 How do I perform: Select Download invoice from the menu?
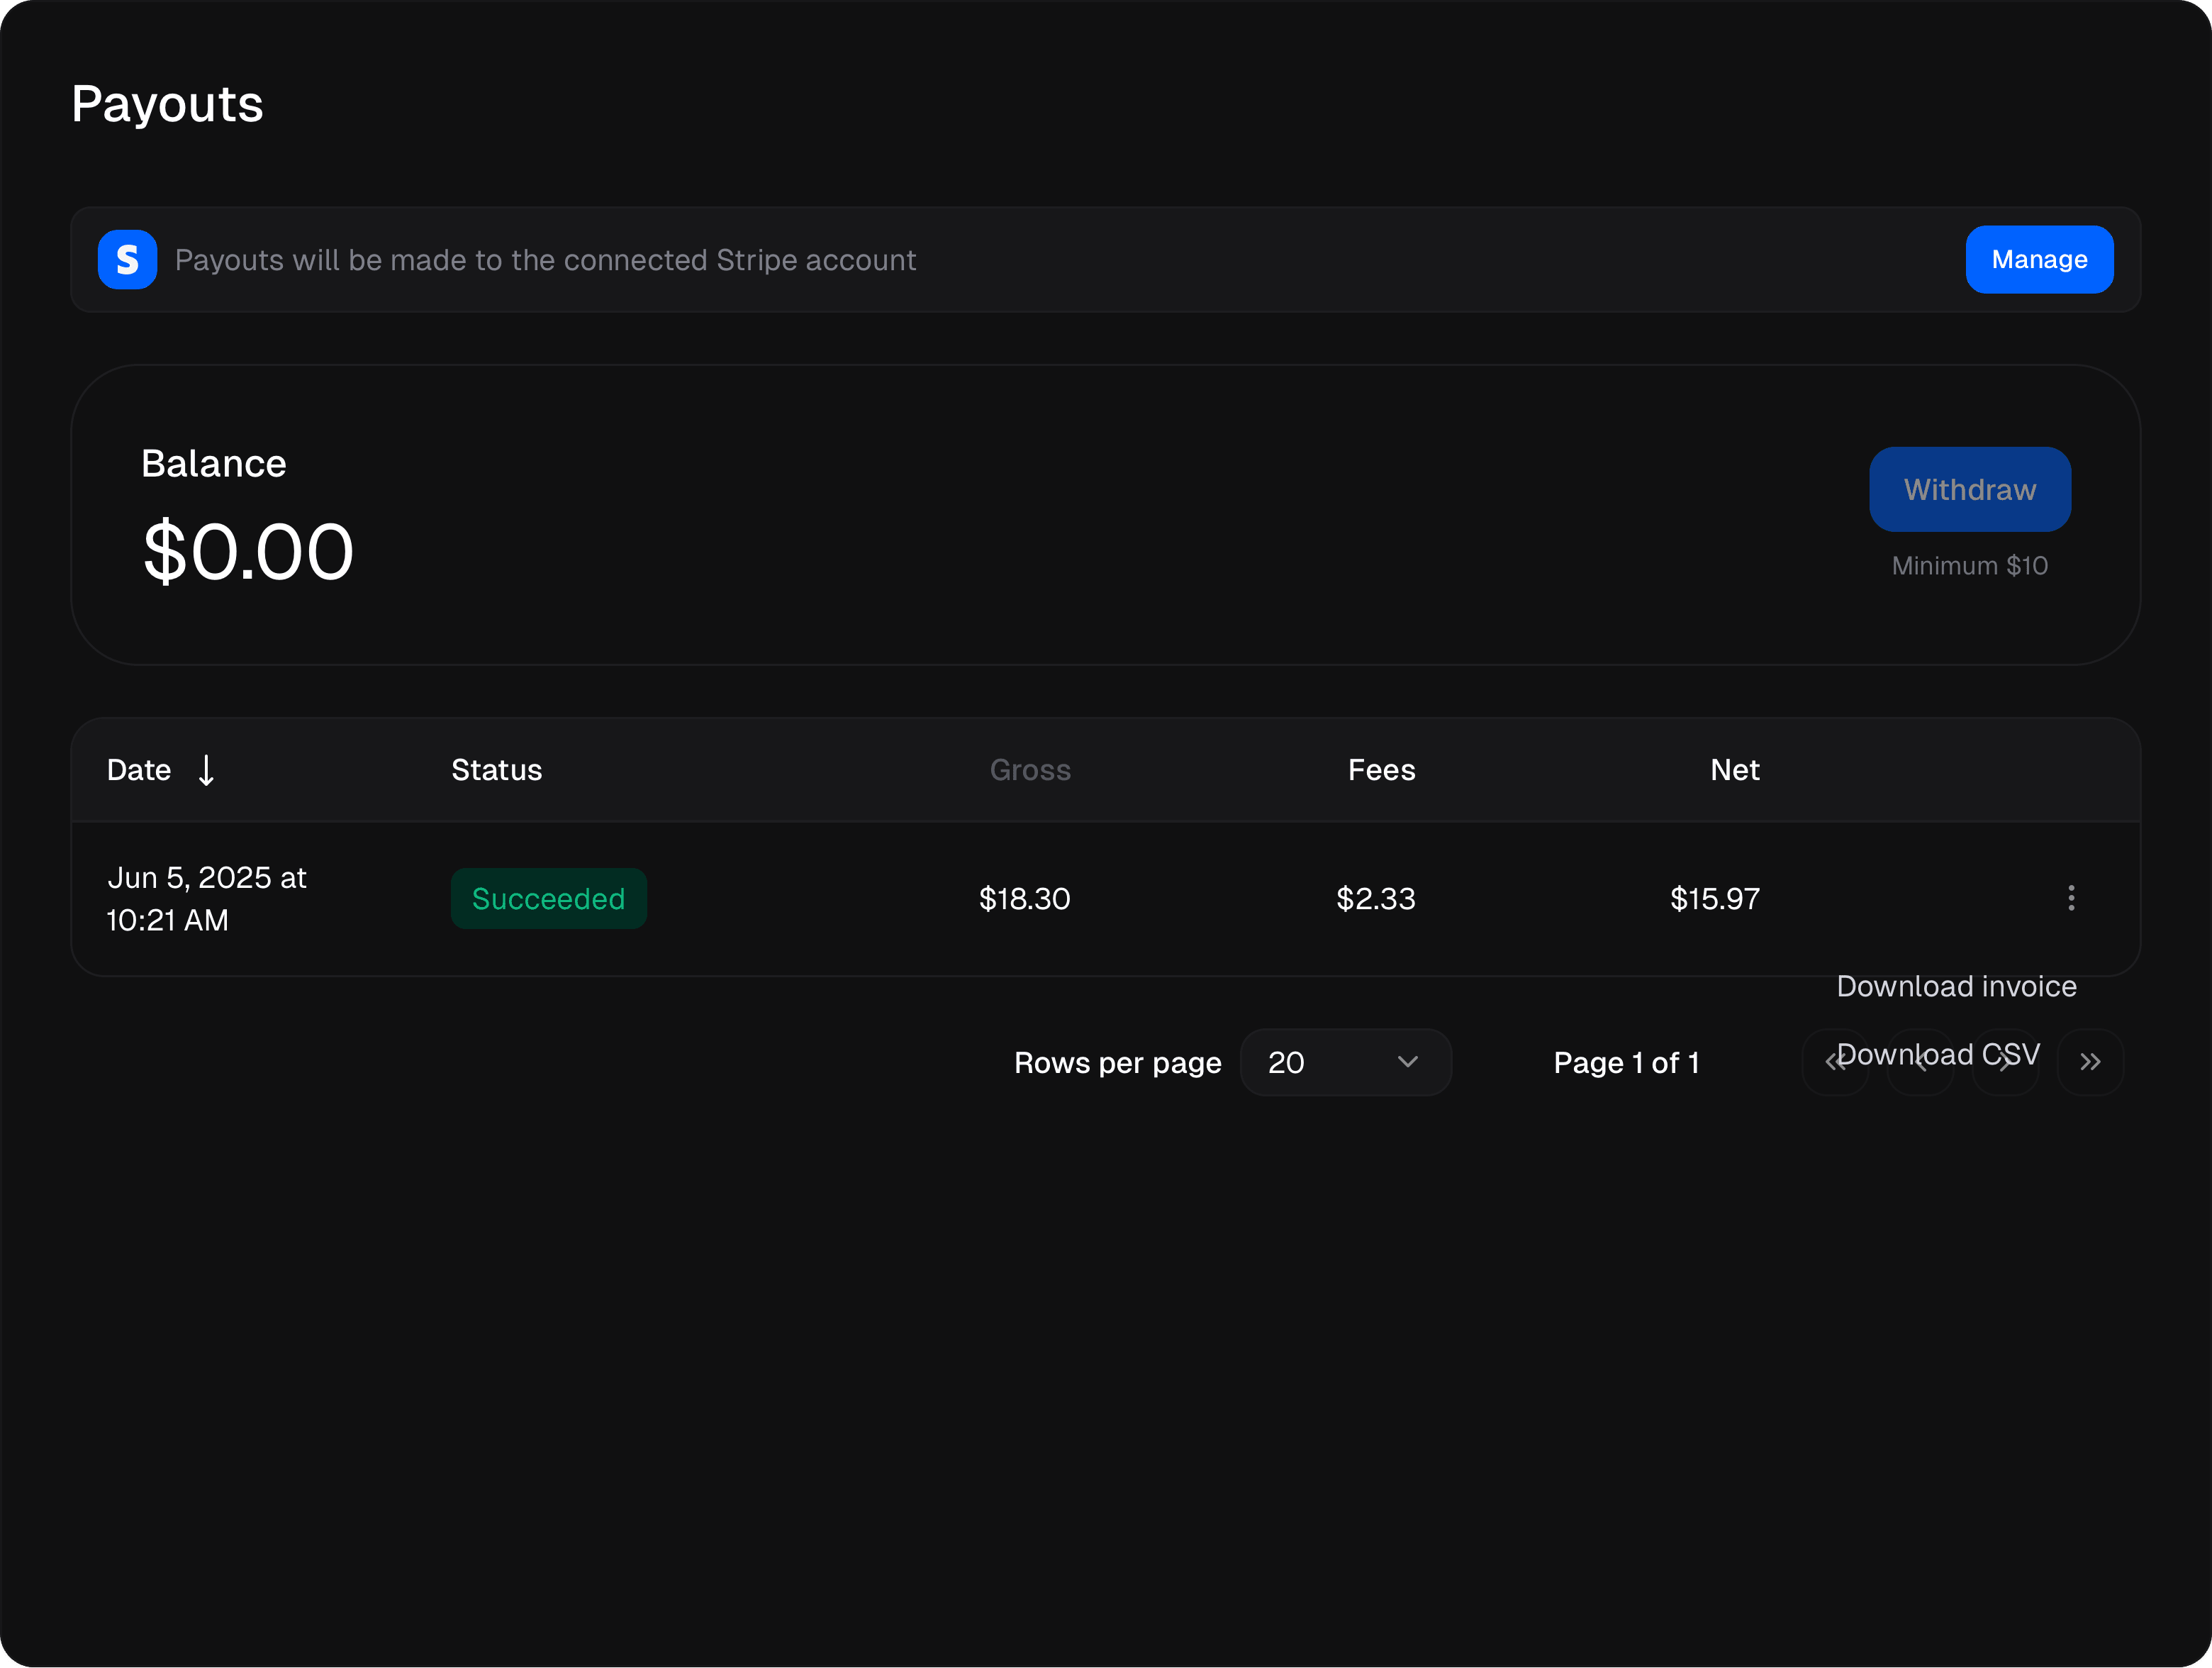tap(1955, 987)
